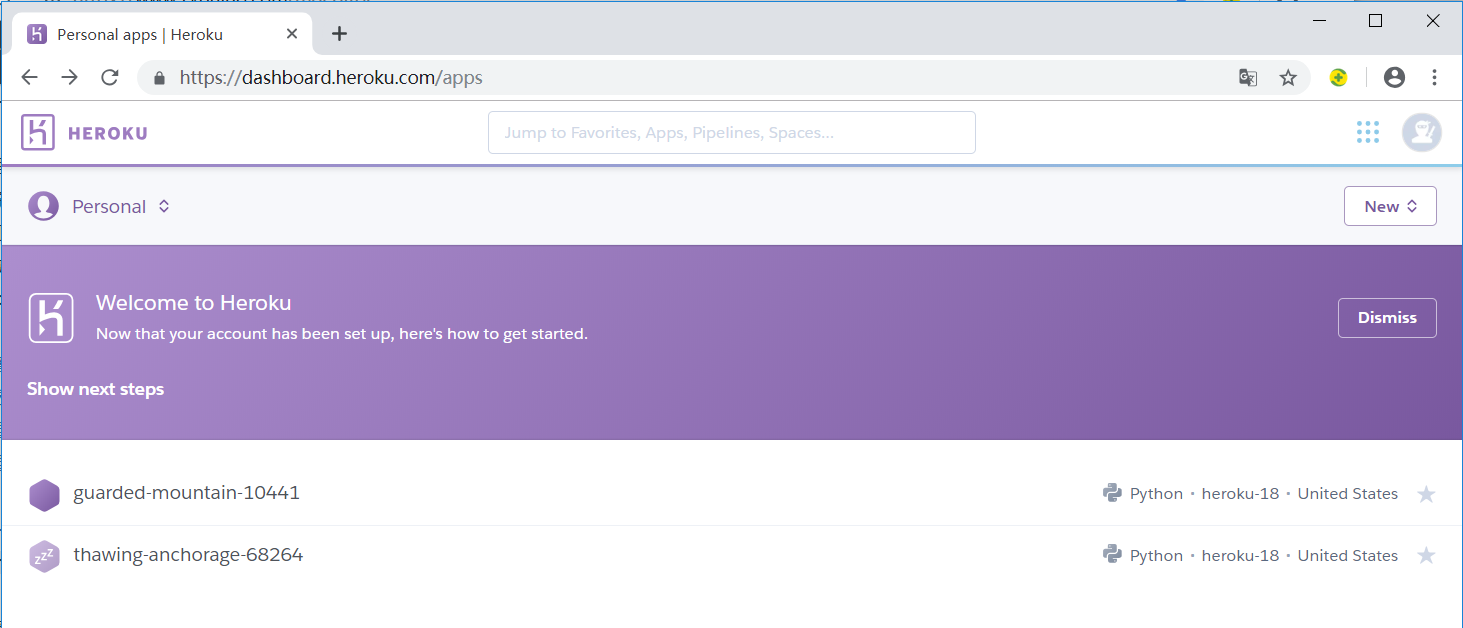
Task: Click Python icon in guarded-mountain-10441 row
Action: [1112, 493]
